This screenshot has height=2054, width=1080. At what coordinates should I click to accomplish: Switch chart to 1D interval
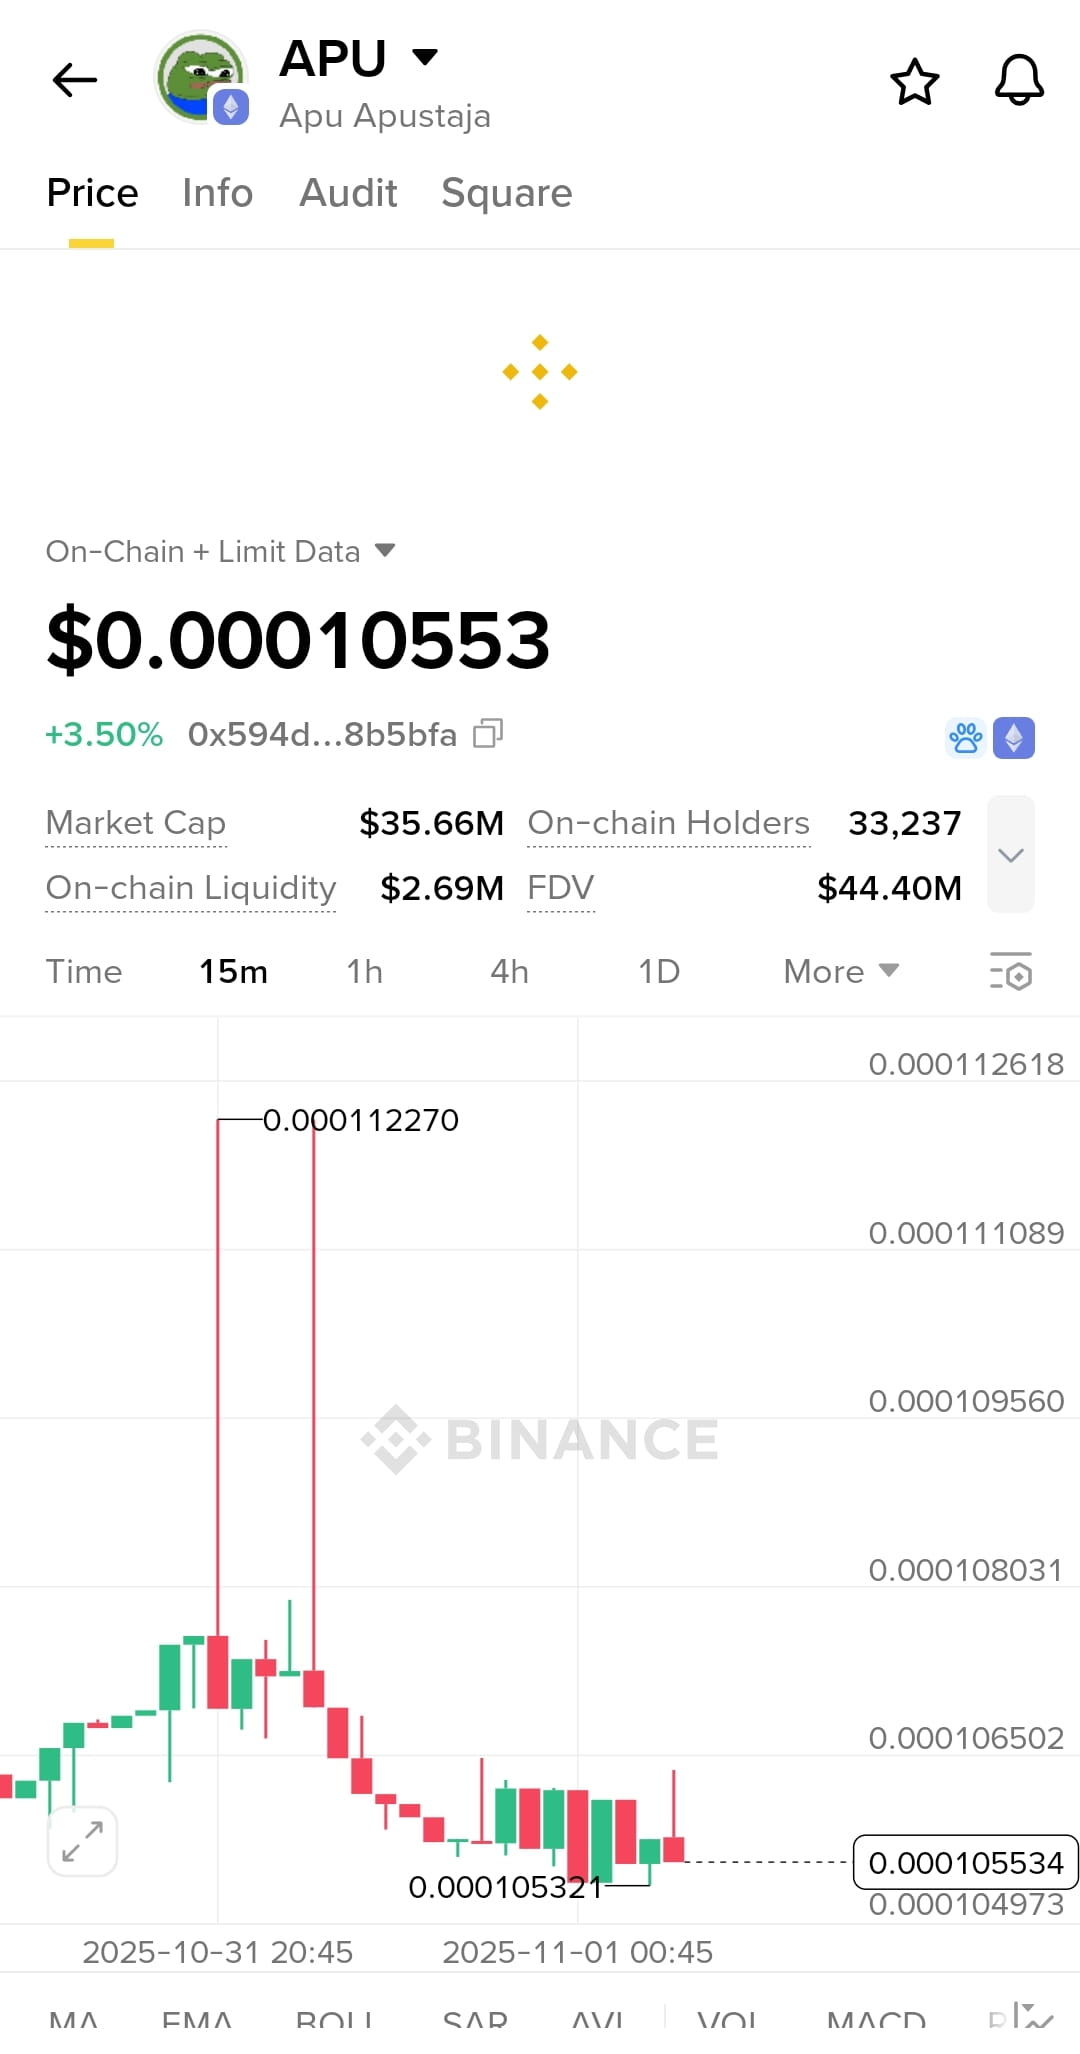pos(659,971)
